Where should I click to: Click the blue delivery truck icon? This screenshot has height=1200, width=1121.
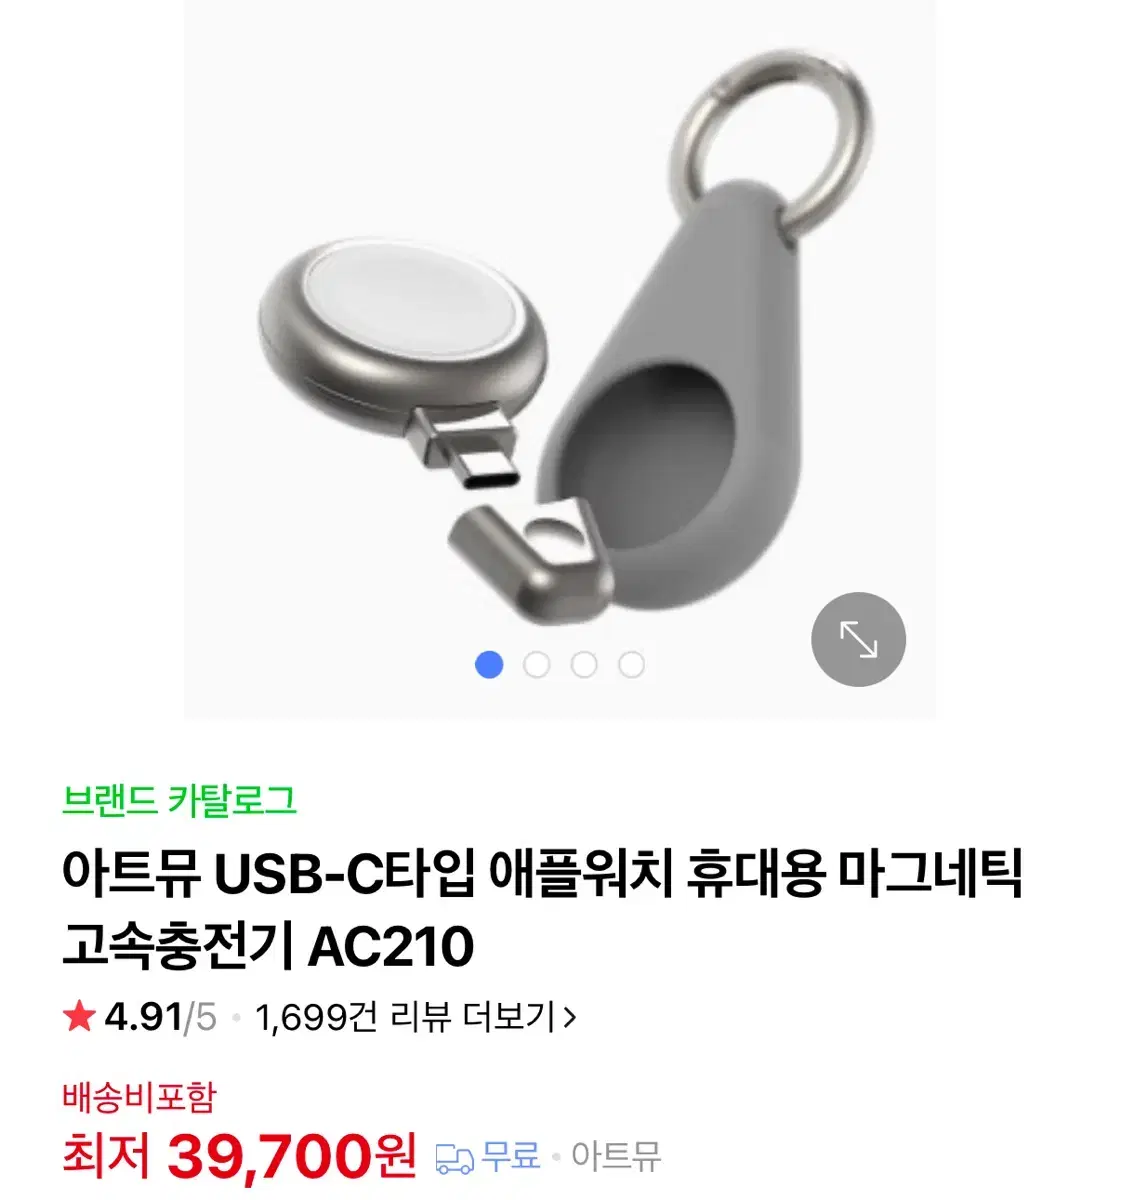pyautogui.click(x=455, y=1159)
